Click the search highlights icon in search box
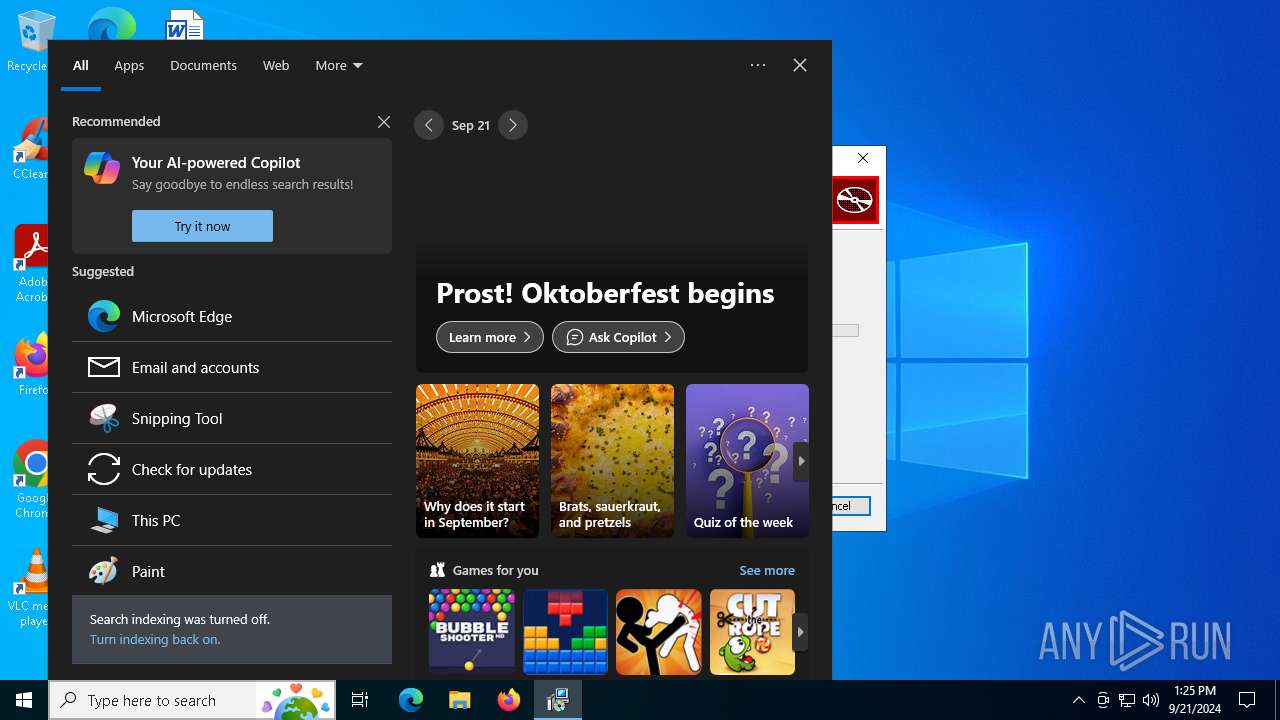 pos(295,701)
